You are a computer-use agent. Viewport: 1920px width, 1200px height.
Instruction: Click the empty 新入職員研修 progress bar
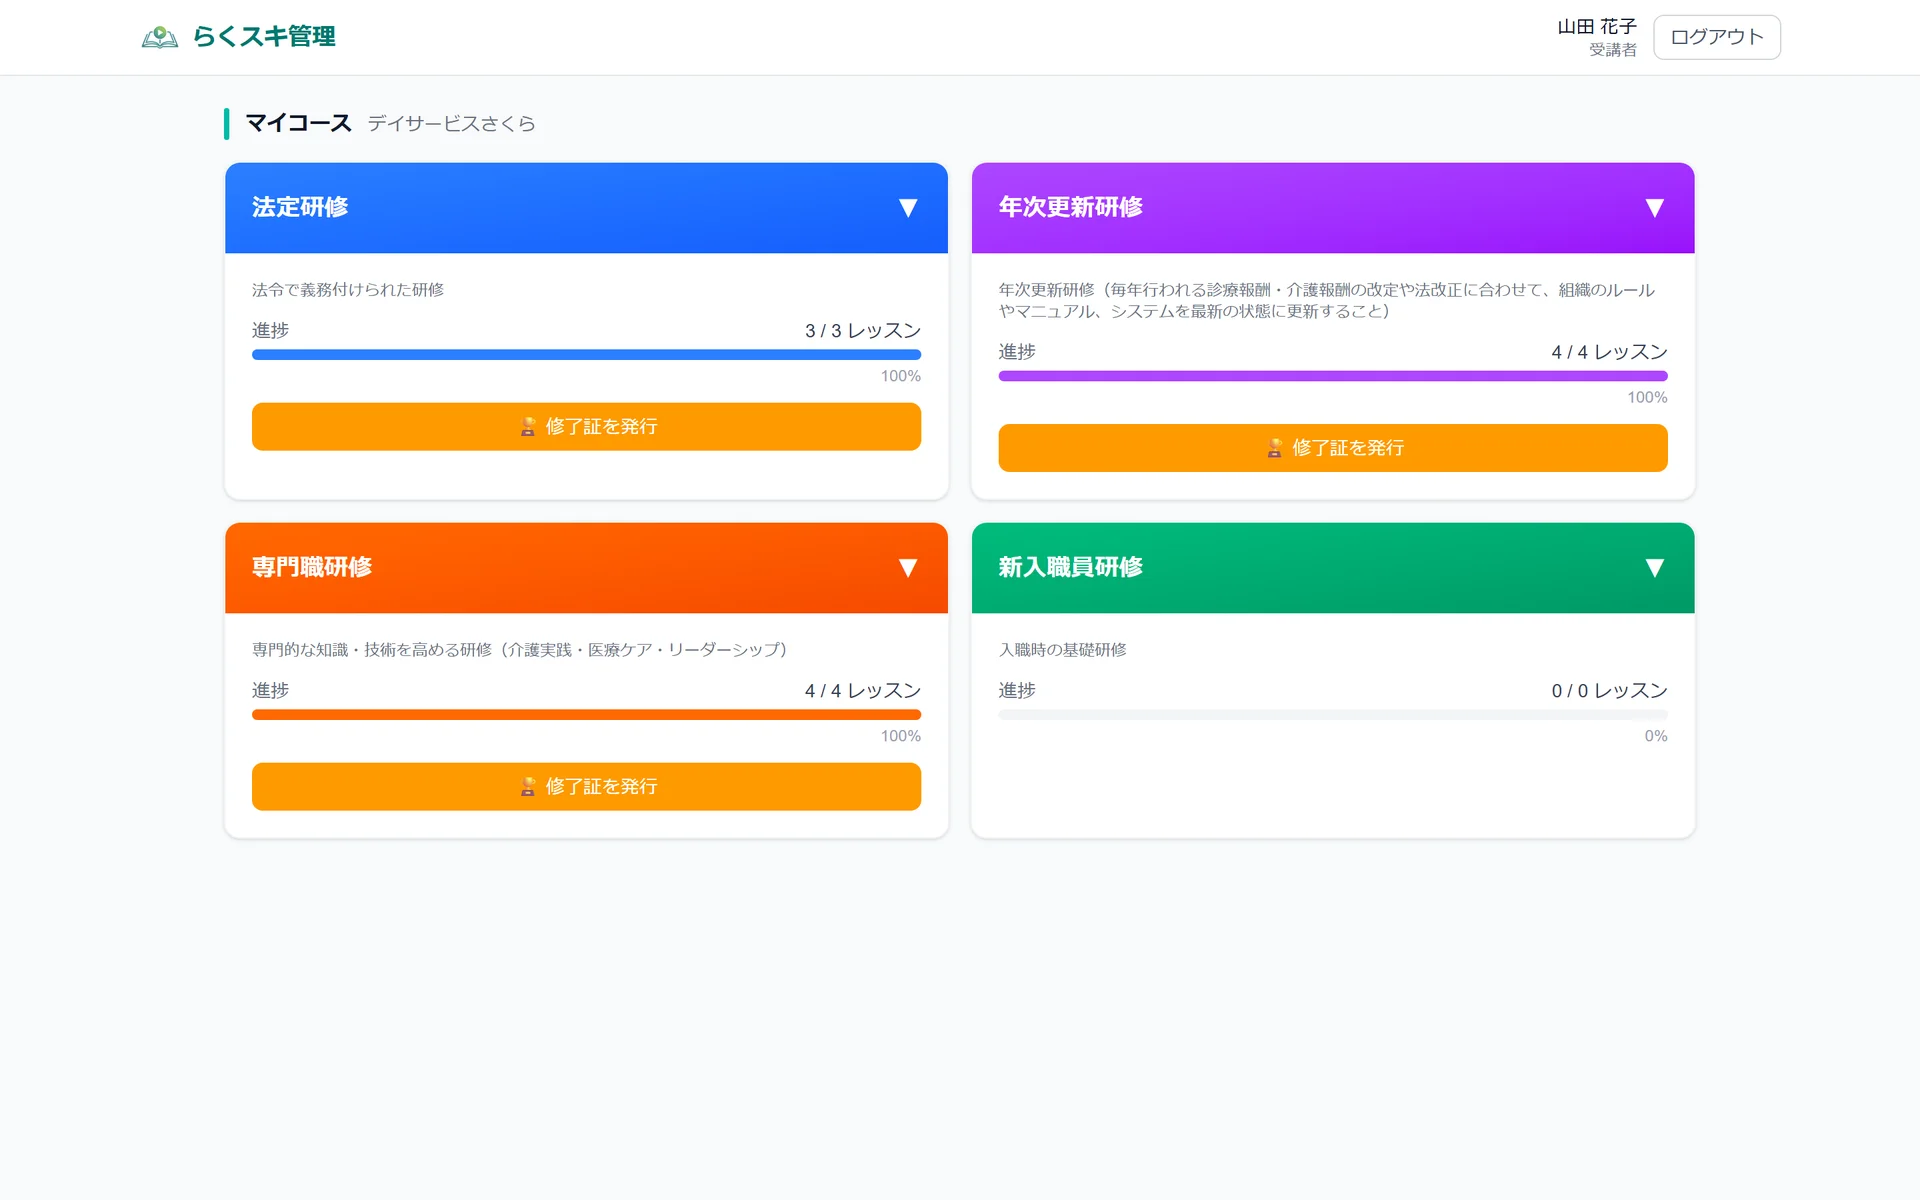pos(1332,715)
